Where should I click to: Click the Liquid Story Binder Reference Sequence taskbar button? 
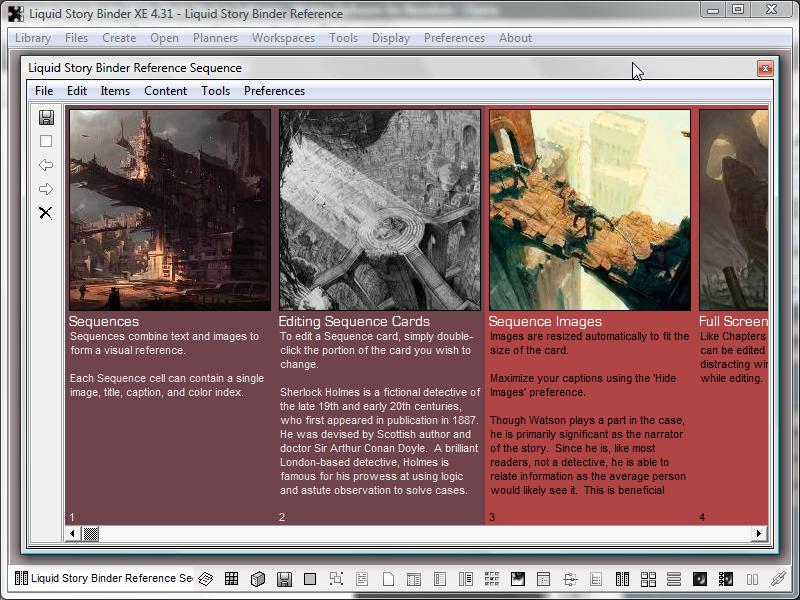click(102, 579)
